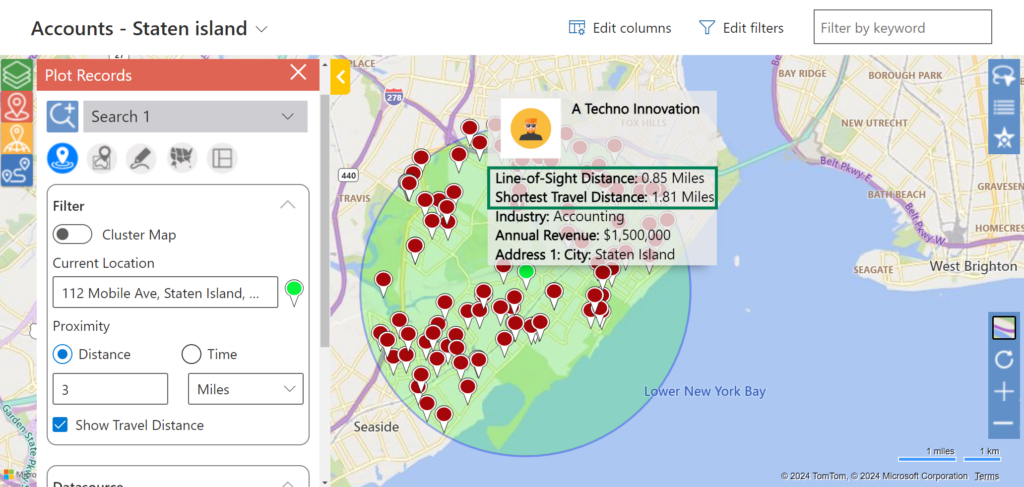The image size is (1024, 487).
Task: Open the Miles unit dropdown
Action: point(245,388)
